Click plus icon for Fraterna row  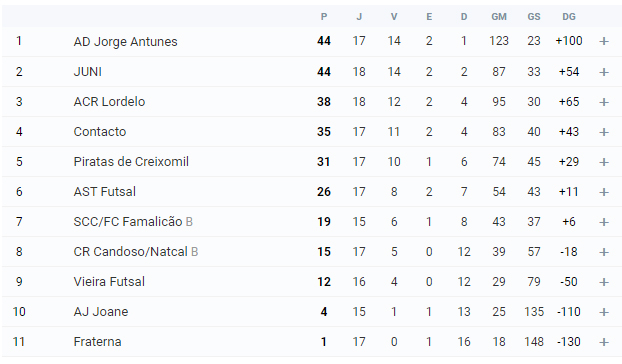click(604, 342)
